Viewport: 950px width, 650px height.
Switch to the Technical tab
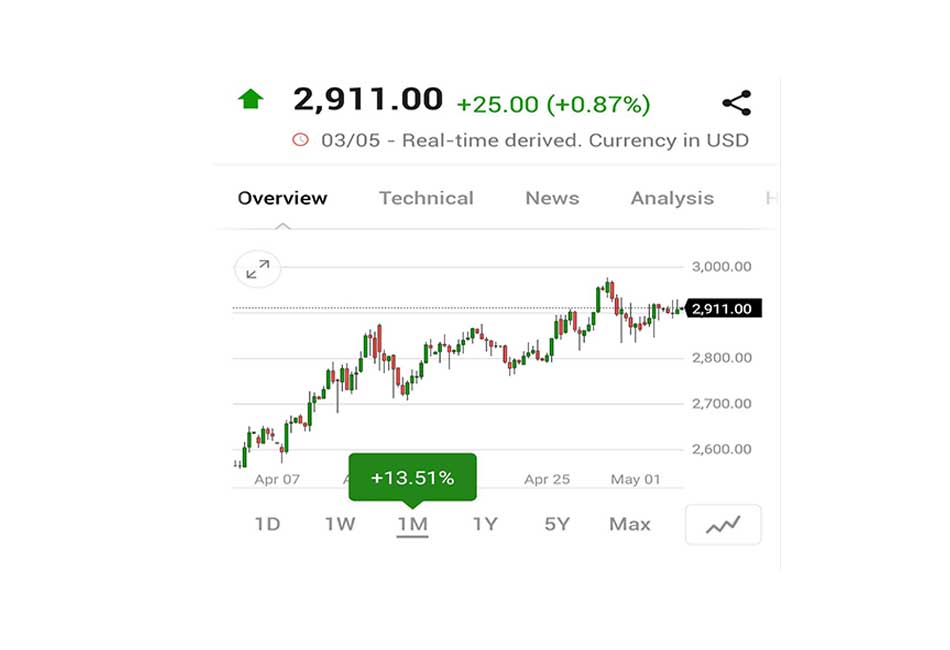point(426,198)
